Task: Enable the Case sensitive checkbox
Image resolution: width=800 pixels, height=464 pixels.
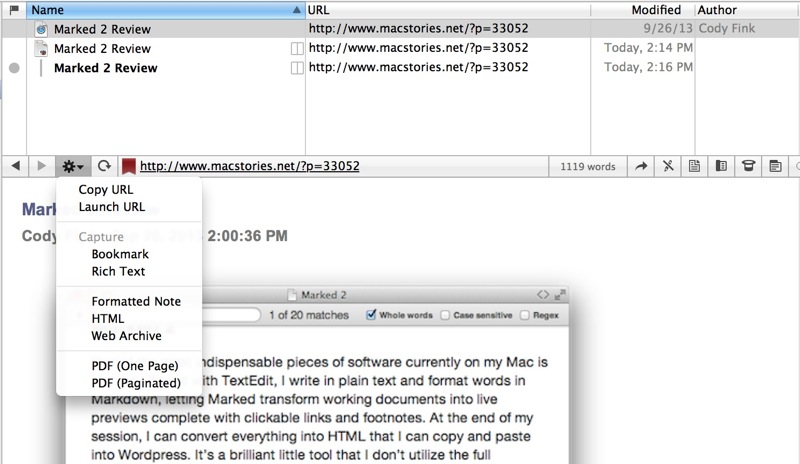Action: pos(445,315)
